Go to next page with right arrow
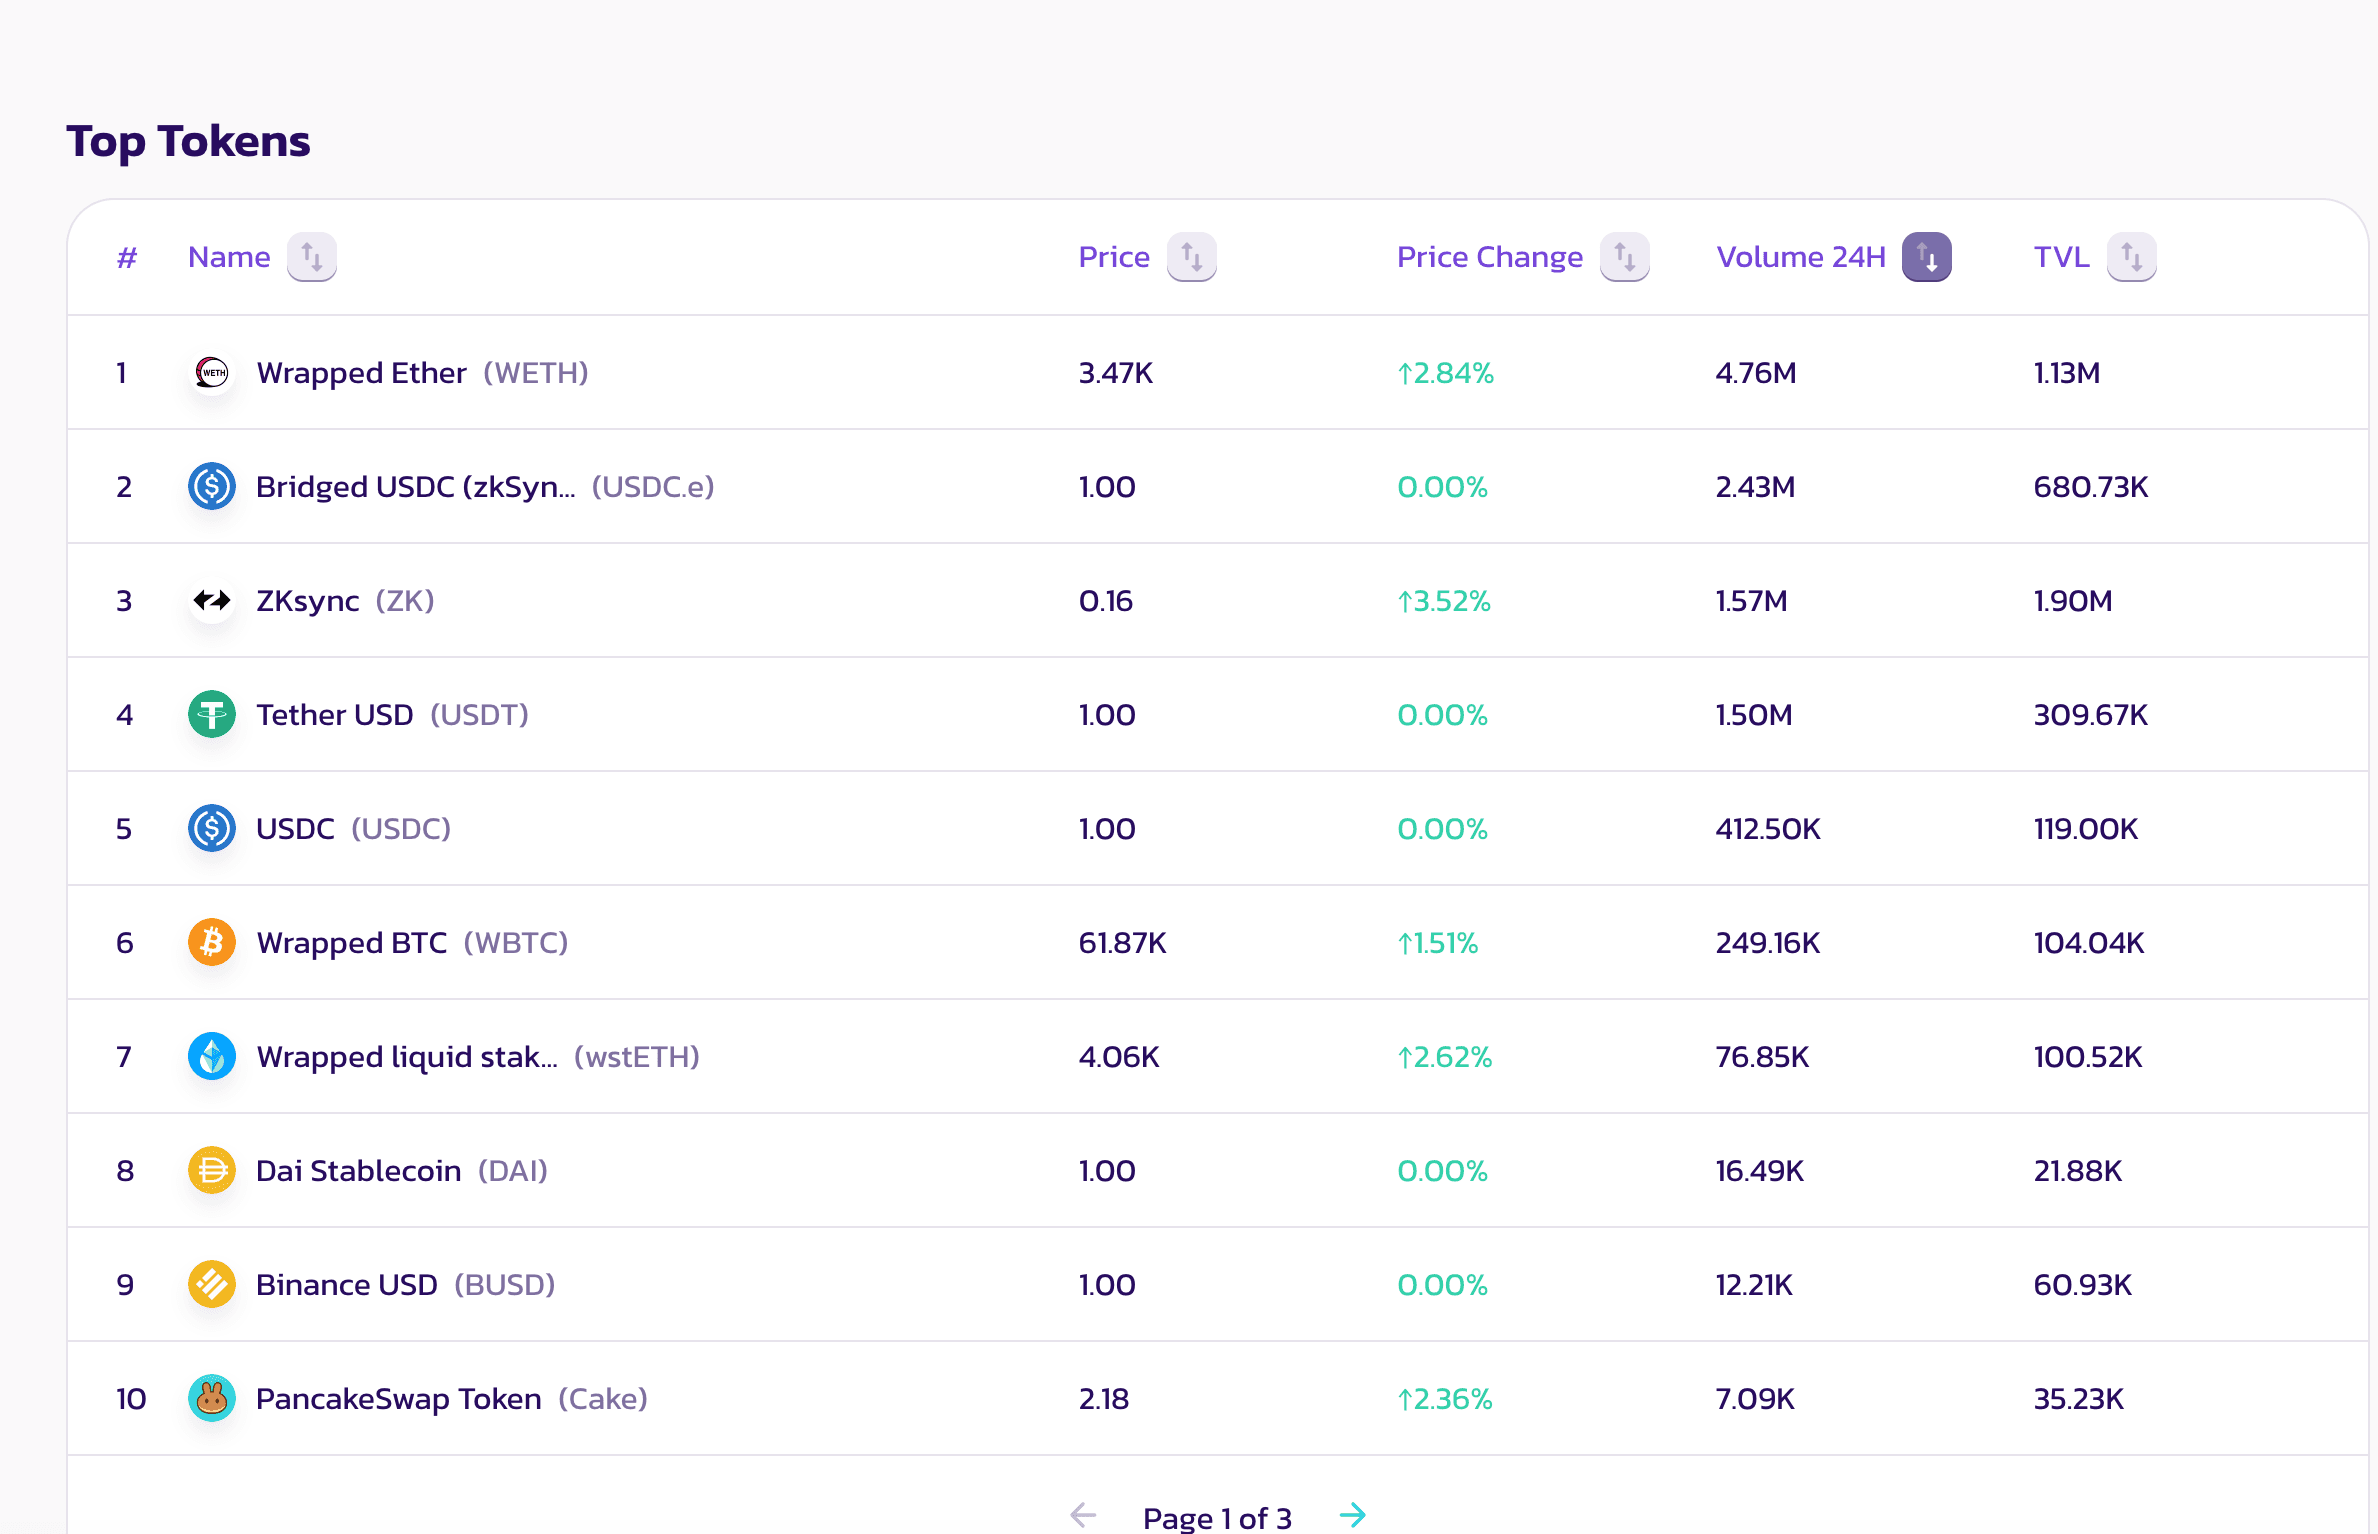 pos(1353,1515)
